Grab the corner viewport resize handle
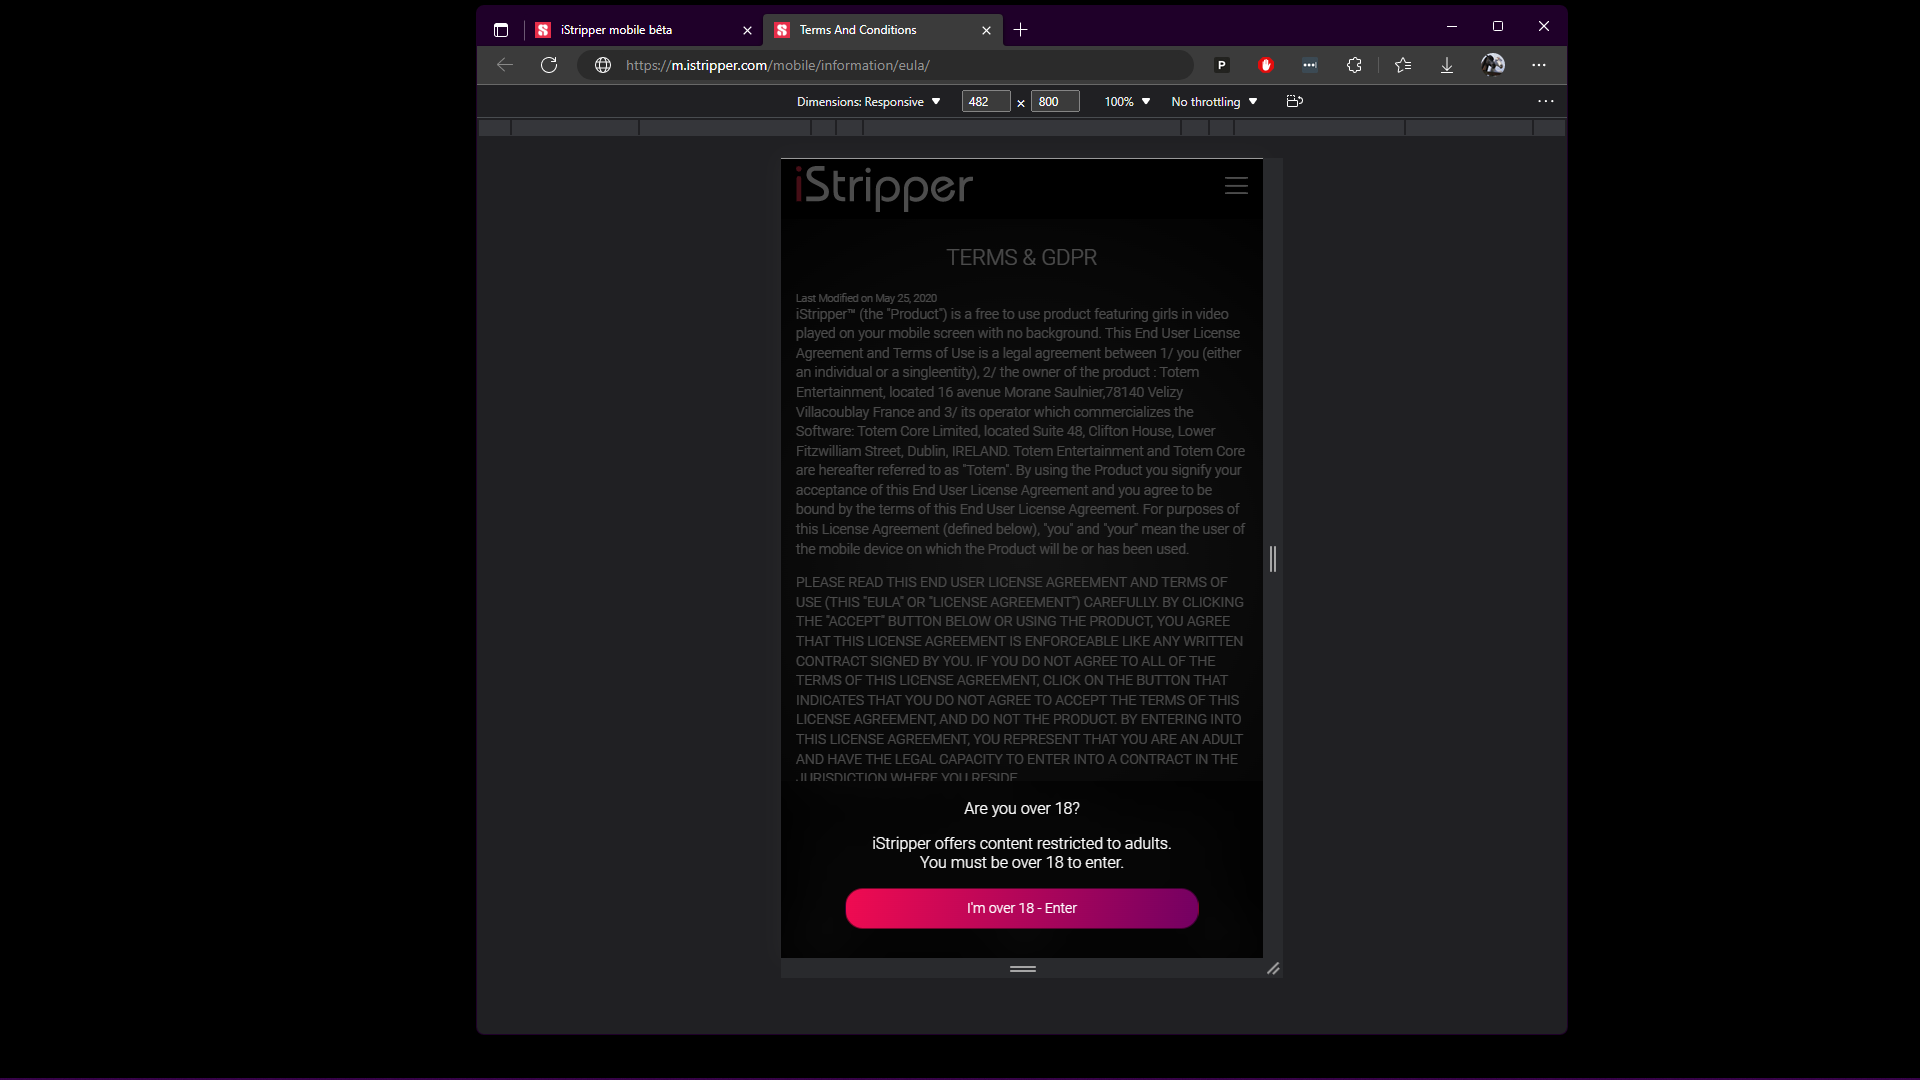Viewport: 1920px width, 1080px height. point(1273,968)
